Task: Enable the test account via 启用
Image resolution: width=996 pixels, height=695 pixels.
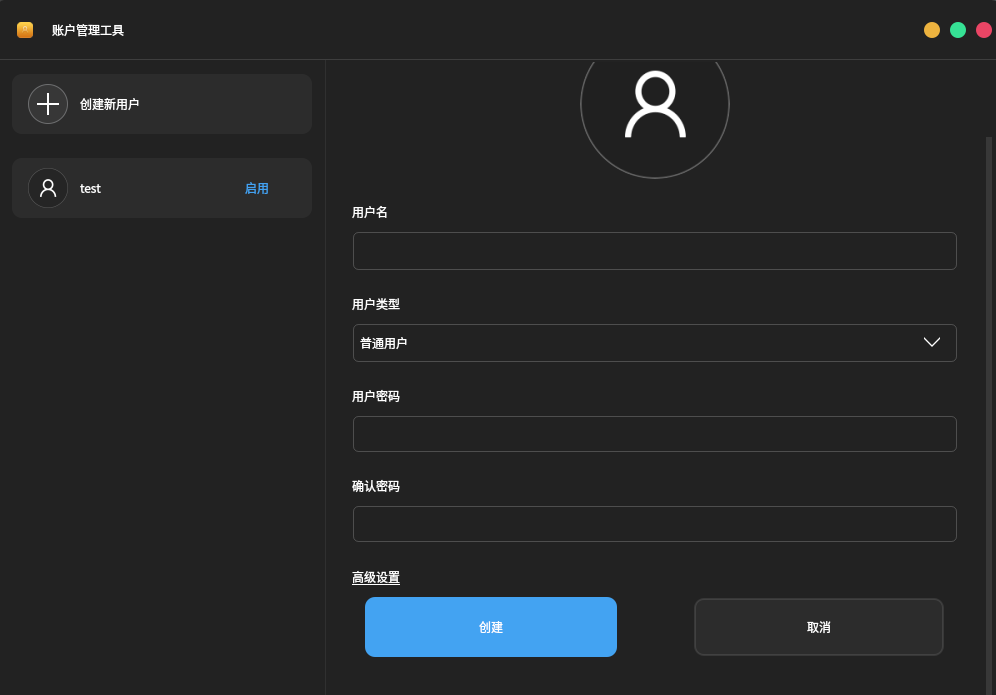Action: [x=257, y=188]
